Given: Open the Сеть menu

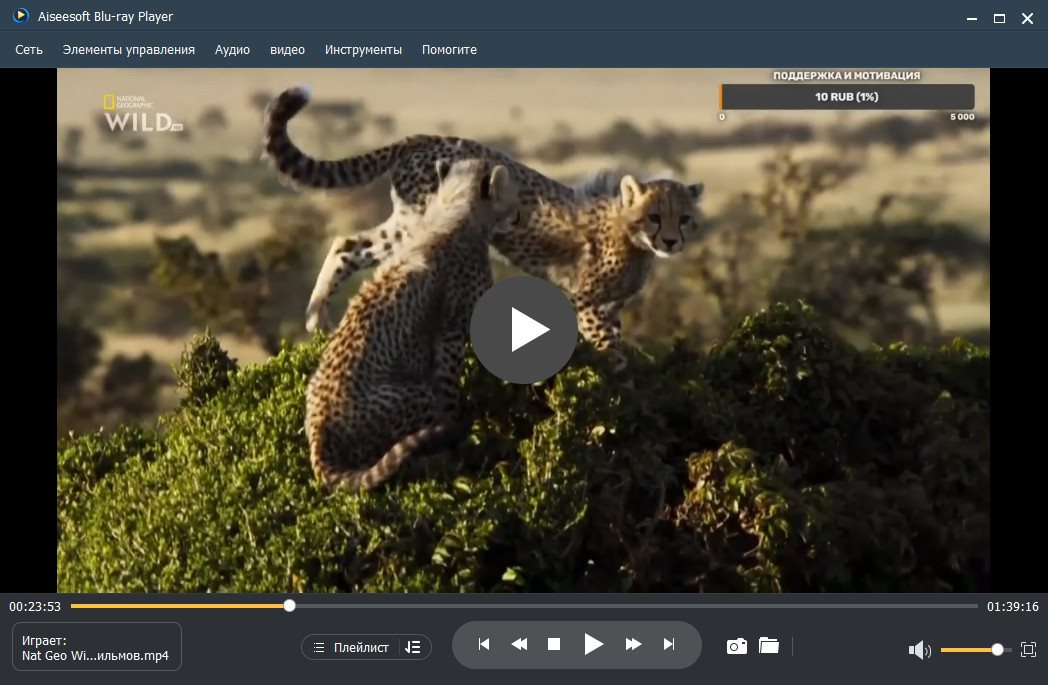Looking at the screenshot, I should (x=29, y=49).
